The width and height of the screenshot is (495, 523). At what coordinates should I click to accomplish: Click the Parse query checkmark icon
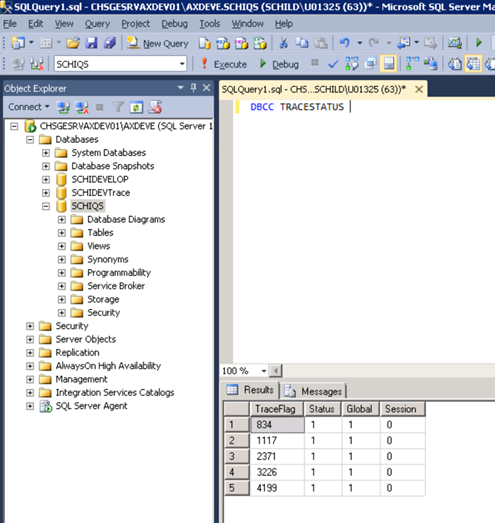coord(333,64)
